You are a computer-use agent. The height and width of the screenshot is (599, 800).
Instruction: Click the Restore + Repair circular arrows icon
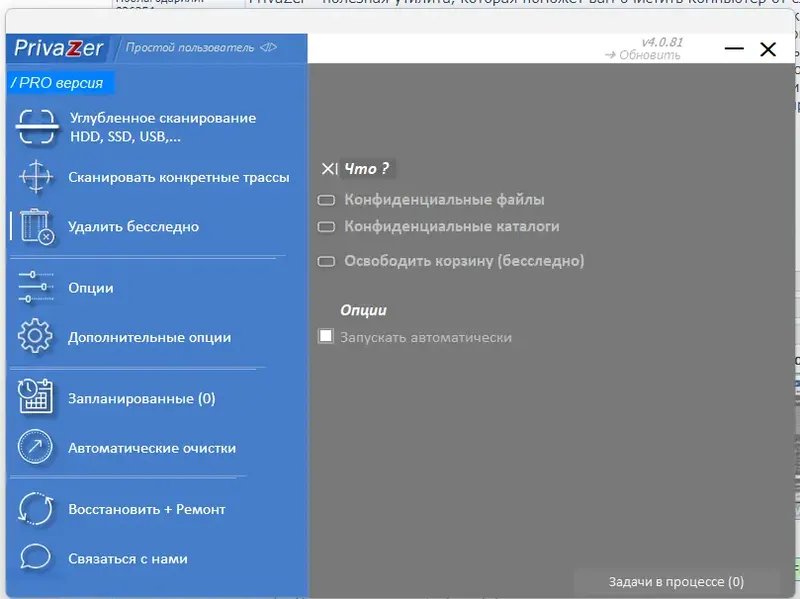(36, 509)
